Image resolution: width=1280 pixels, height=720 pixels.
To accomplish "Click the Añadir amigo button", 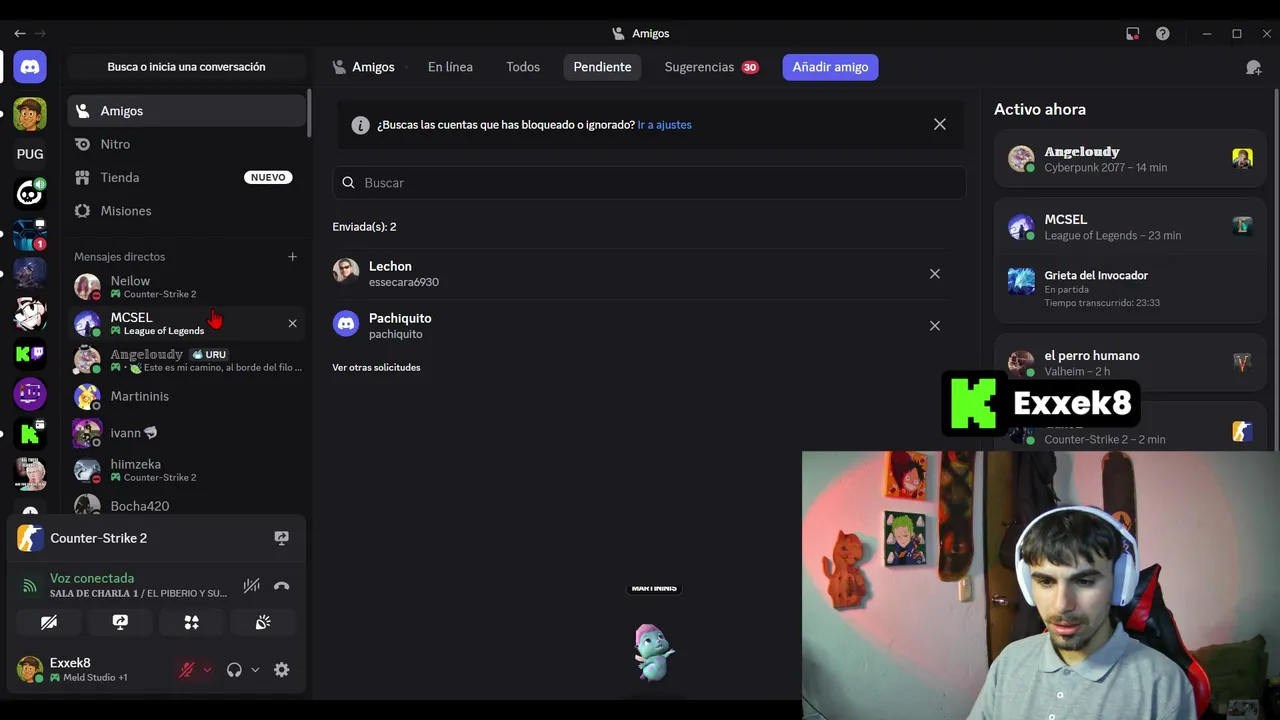I will click(x=830, y=67).
